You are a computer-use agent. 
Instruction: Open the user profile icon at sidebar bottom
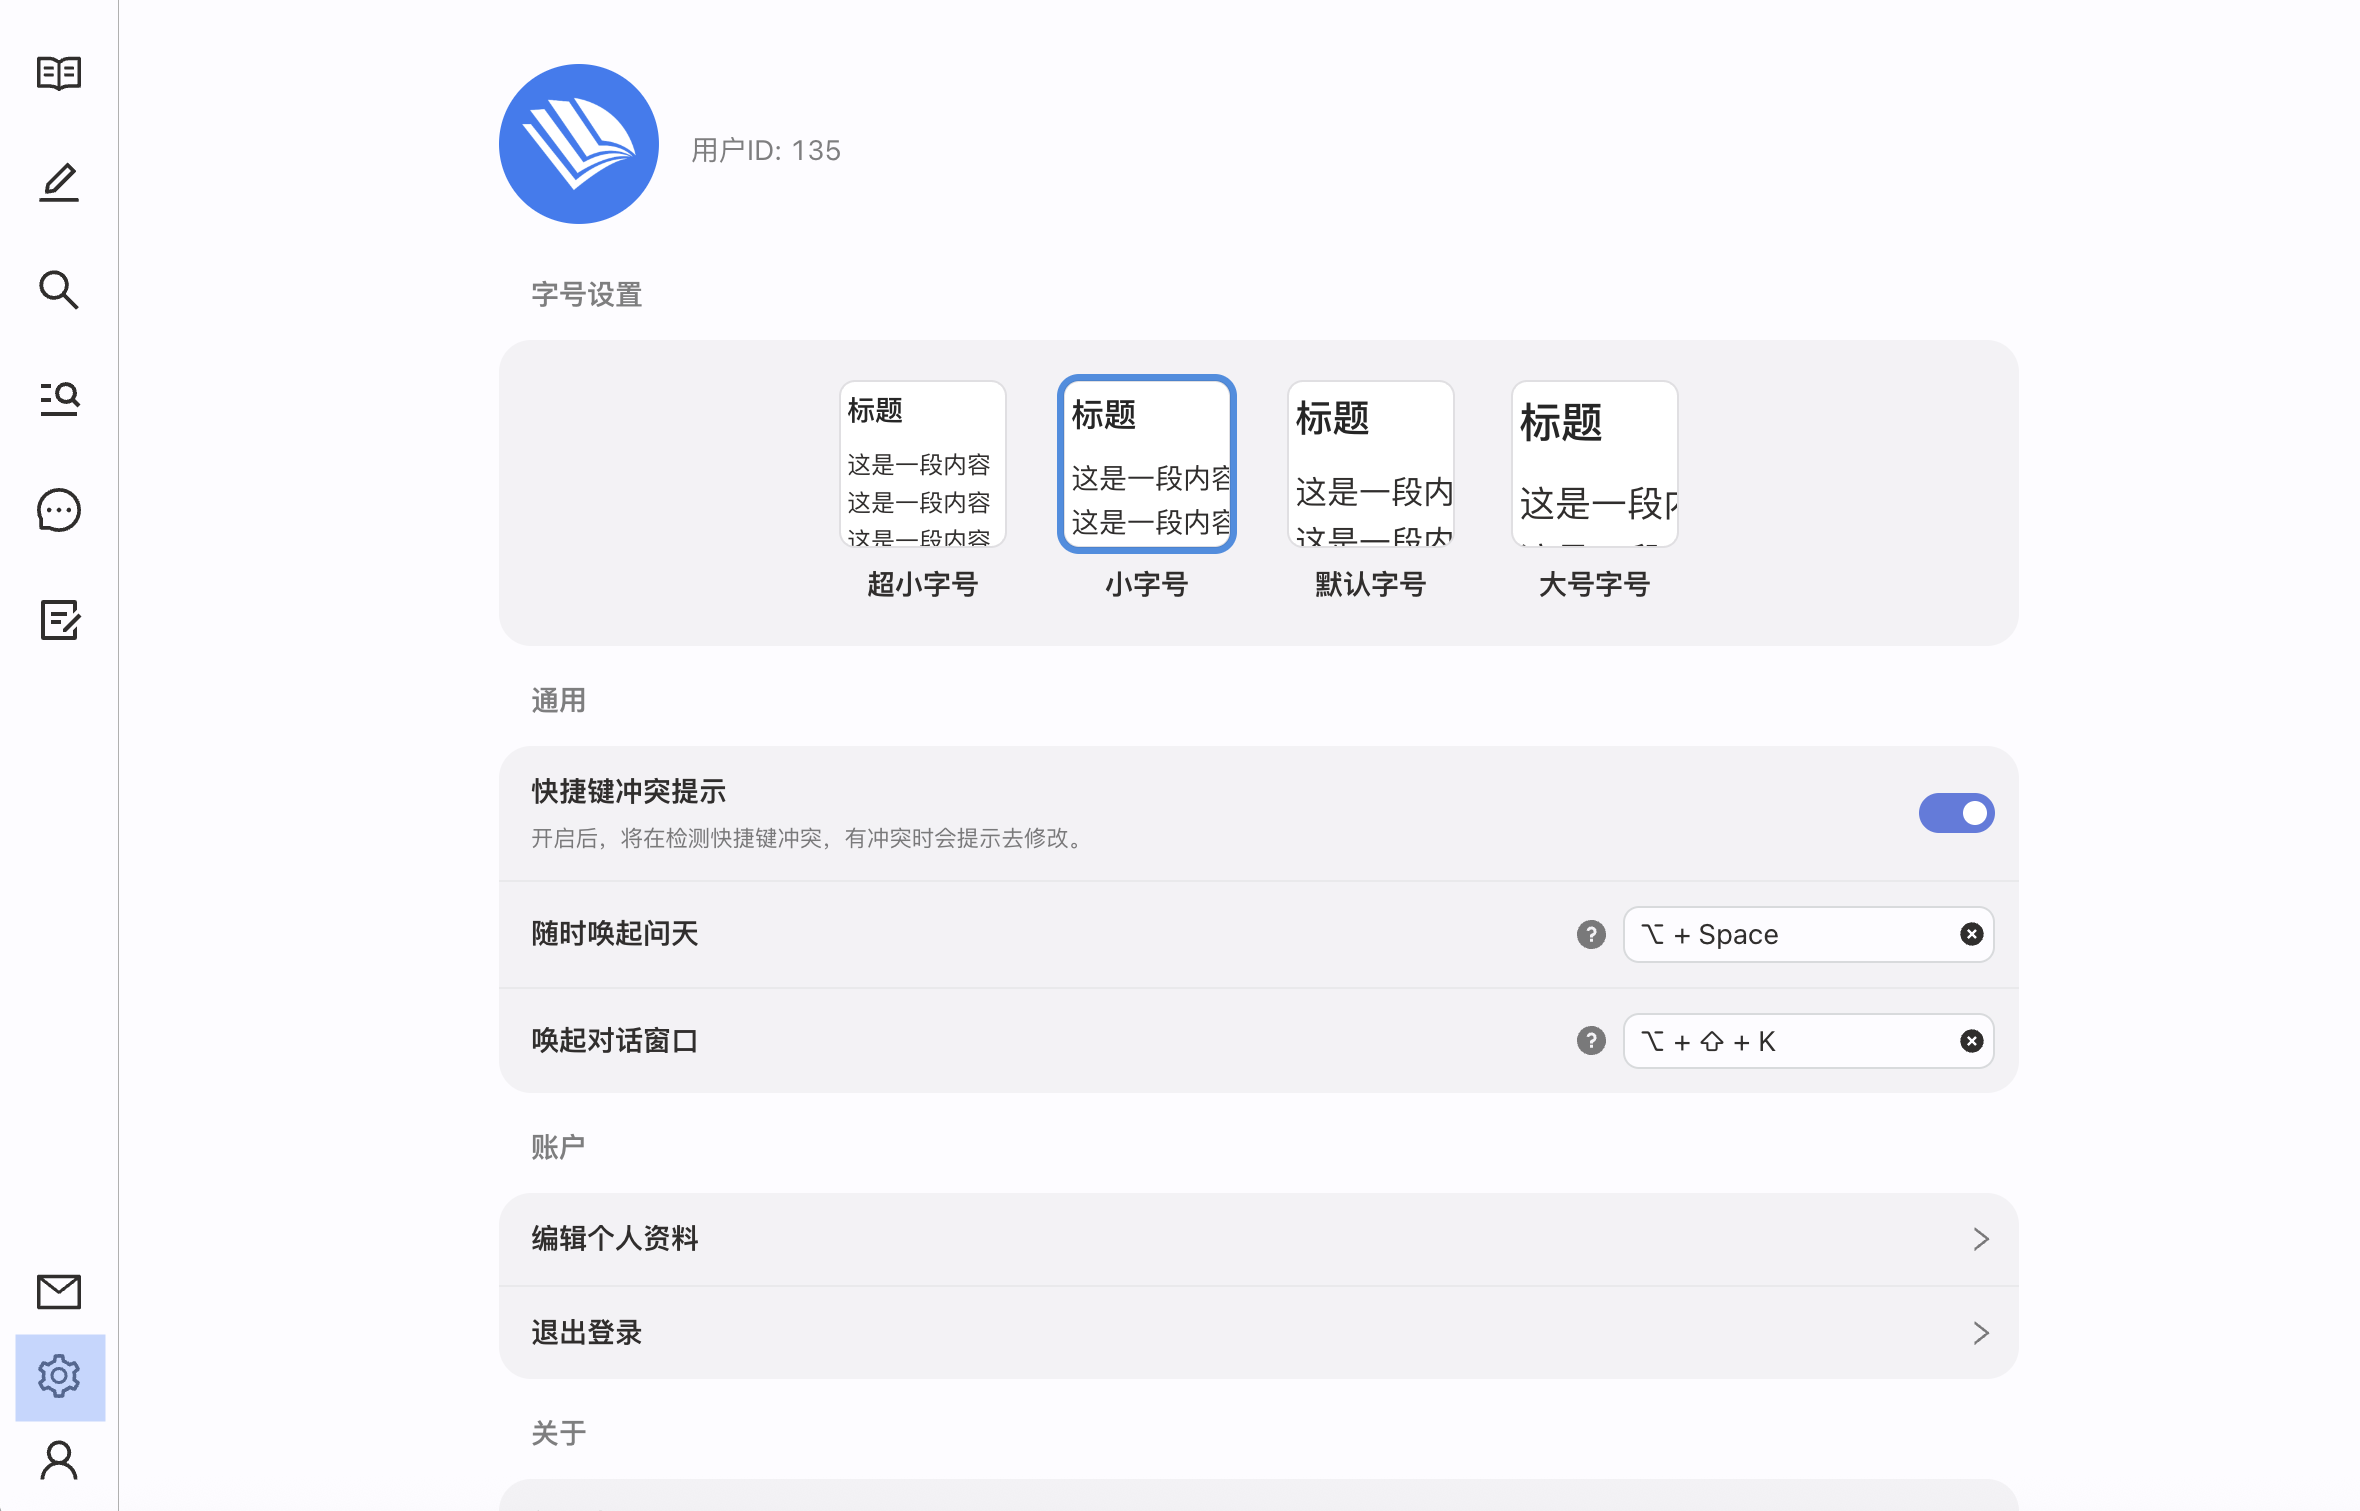(59, 1460)
